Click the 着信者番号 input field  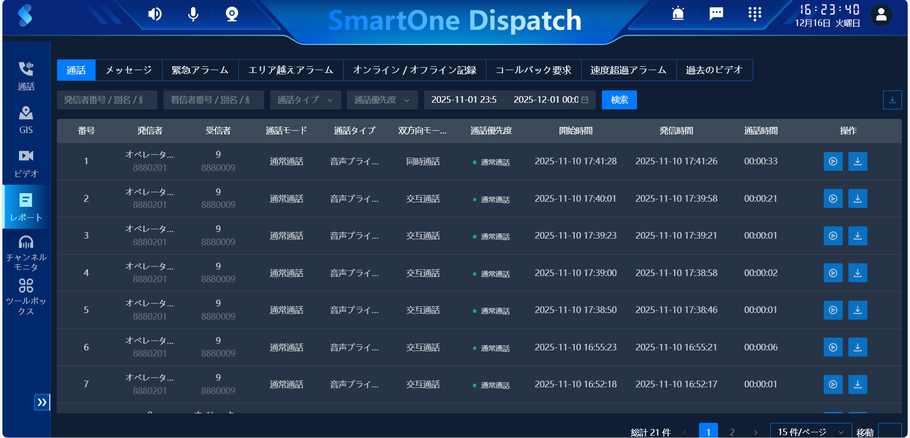214,100
